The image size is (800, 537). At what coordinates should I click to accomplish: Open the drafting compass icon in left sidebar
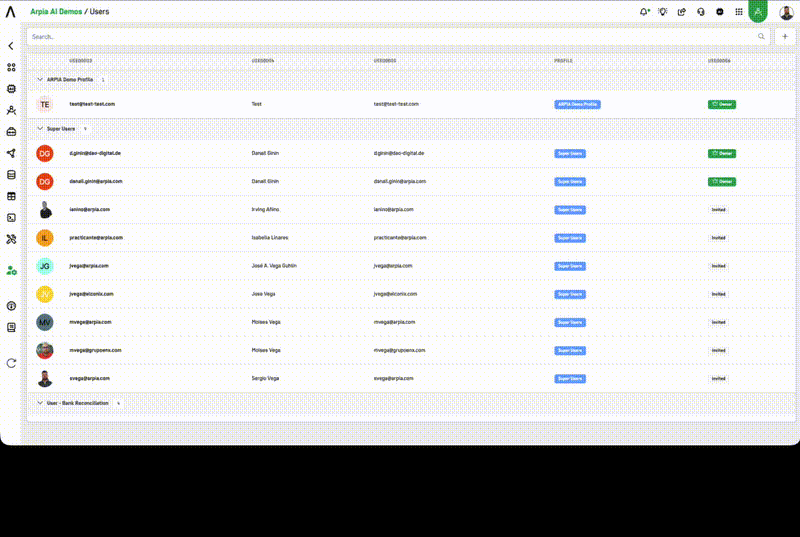[11, 110]
